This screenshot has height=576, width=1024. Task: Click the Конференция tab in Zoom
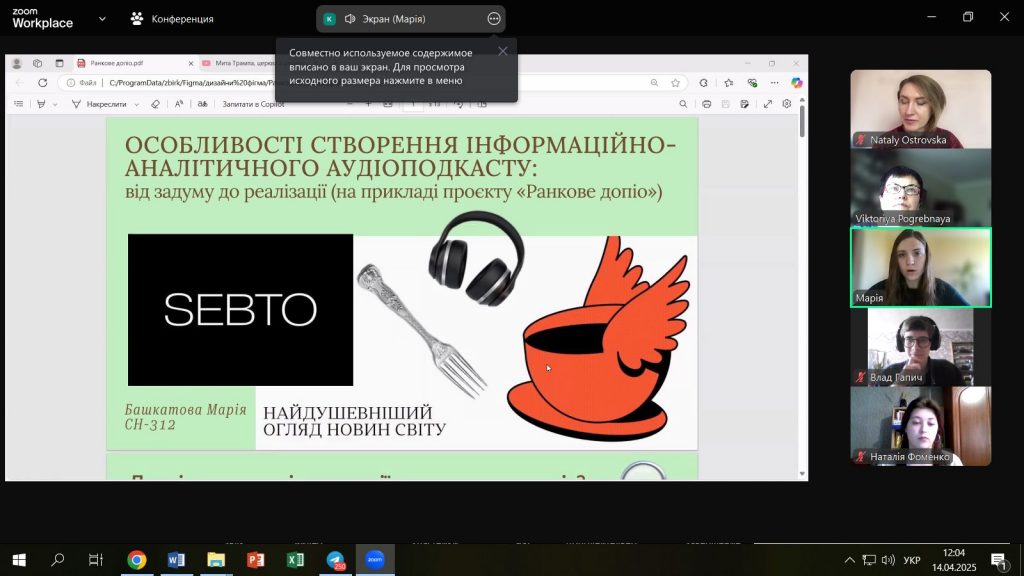tap(172, 18)
